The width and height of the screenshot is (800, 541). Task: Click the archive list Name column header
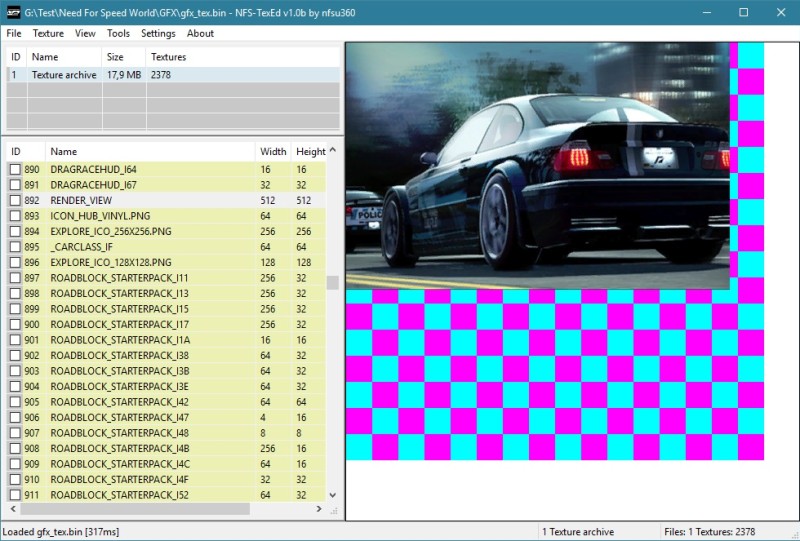coord(64,57)
